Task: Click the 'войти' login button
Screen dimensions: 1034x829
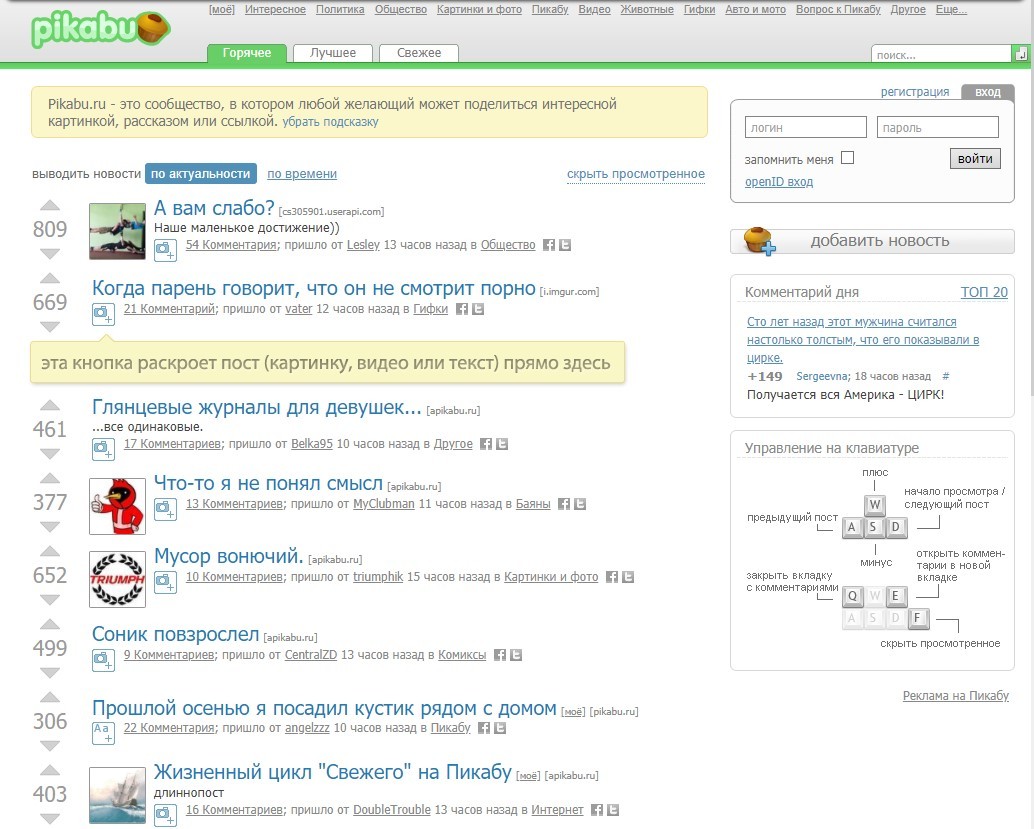Action: [975, 158]
